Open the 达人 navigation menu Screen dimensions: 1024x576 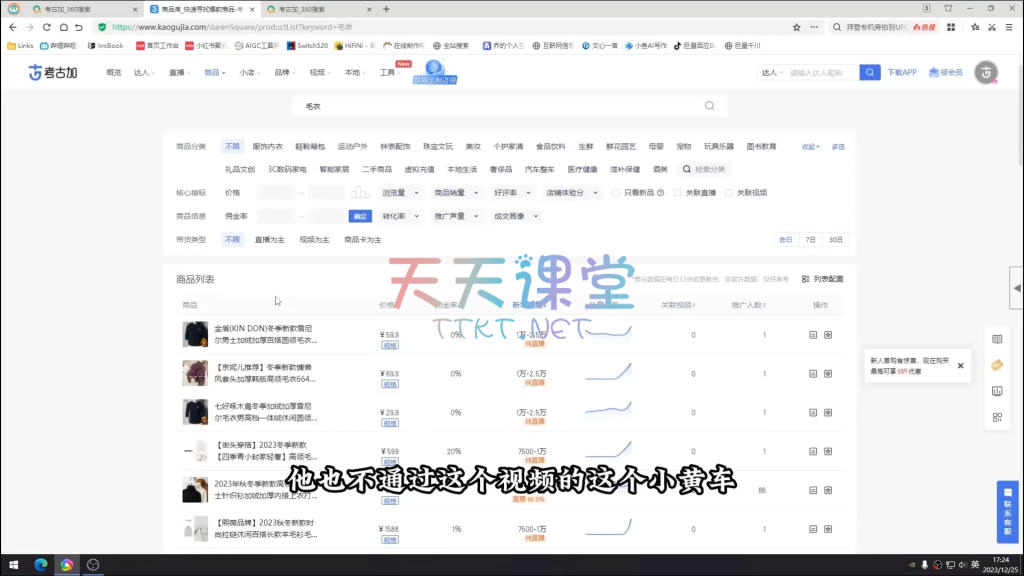click(x=145, y=73)
